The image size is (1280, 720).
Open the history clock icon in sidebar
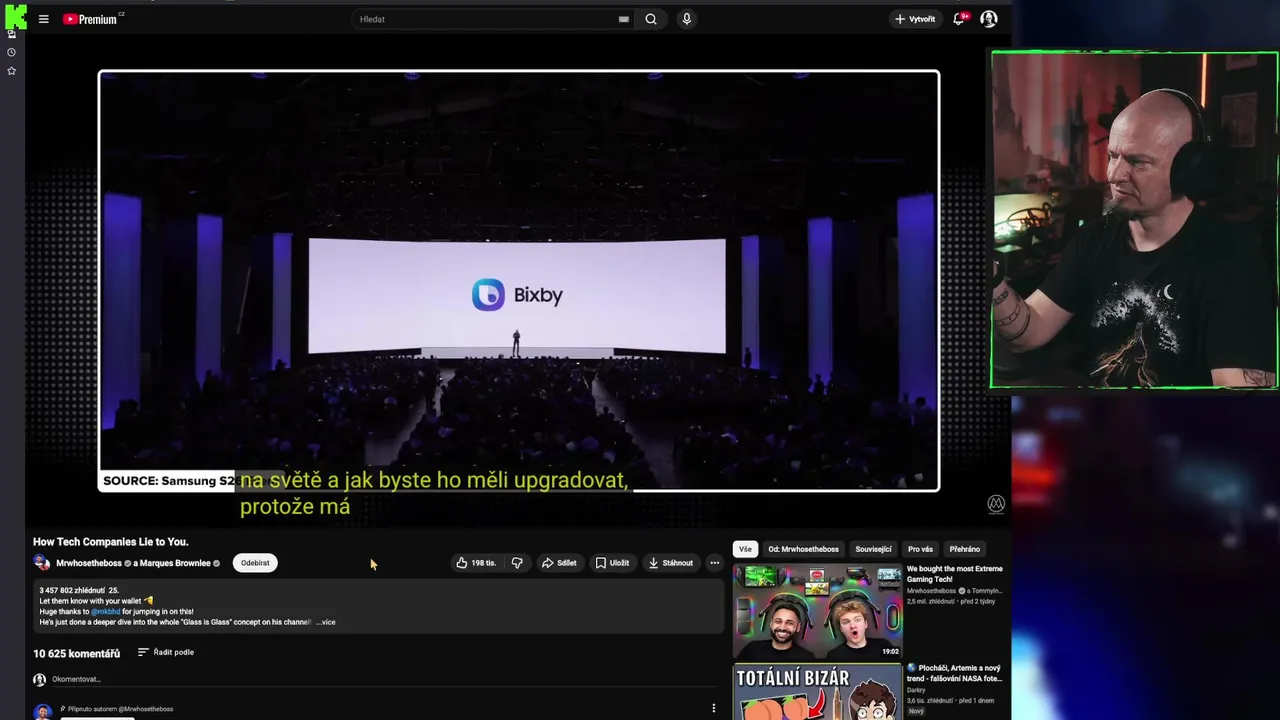coord(11,52)
